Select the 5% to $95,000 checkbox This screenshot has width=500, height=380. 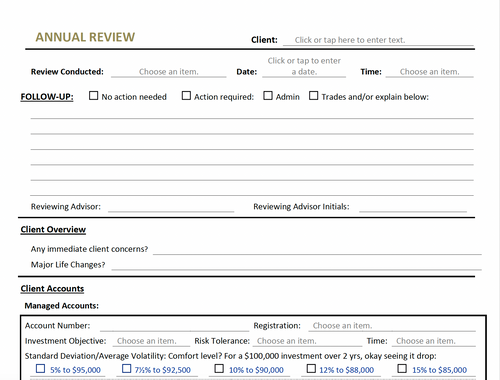click(x=40, y=369)
